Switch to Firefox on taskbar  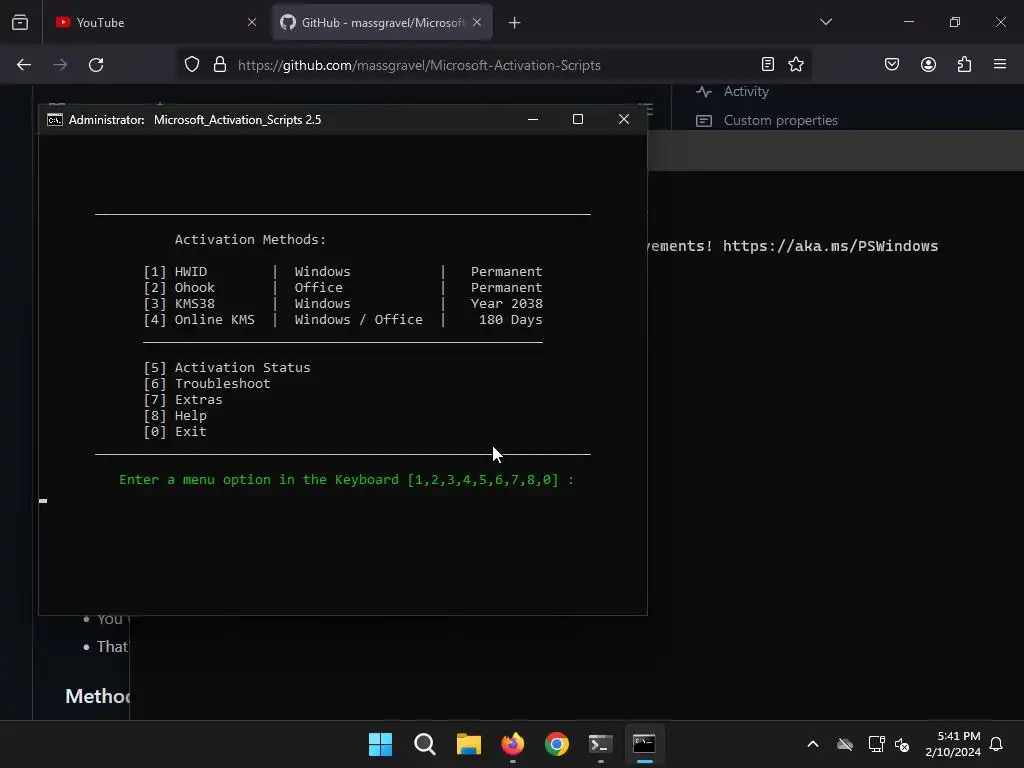click(513, 744)
